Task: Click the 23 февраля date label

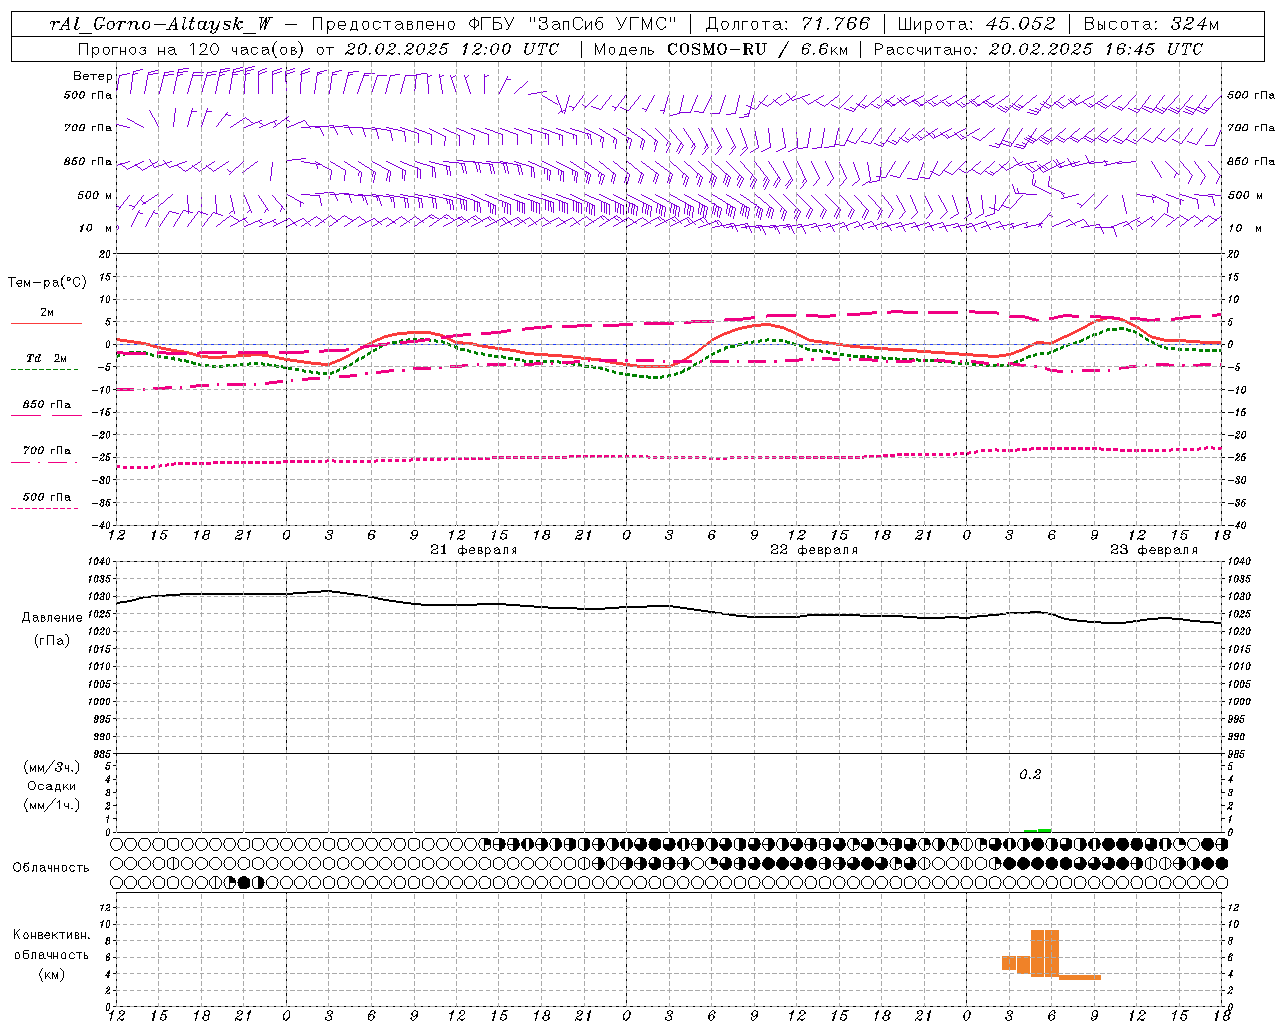Action: [1154, 550]
